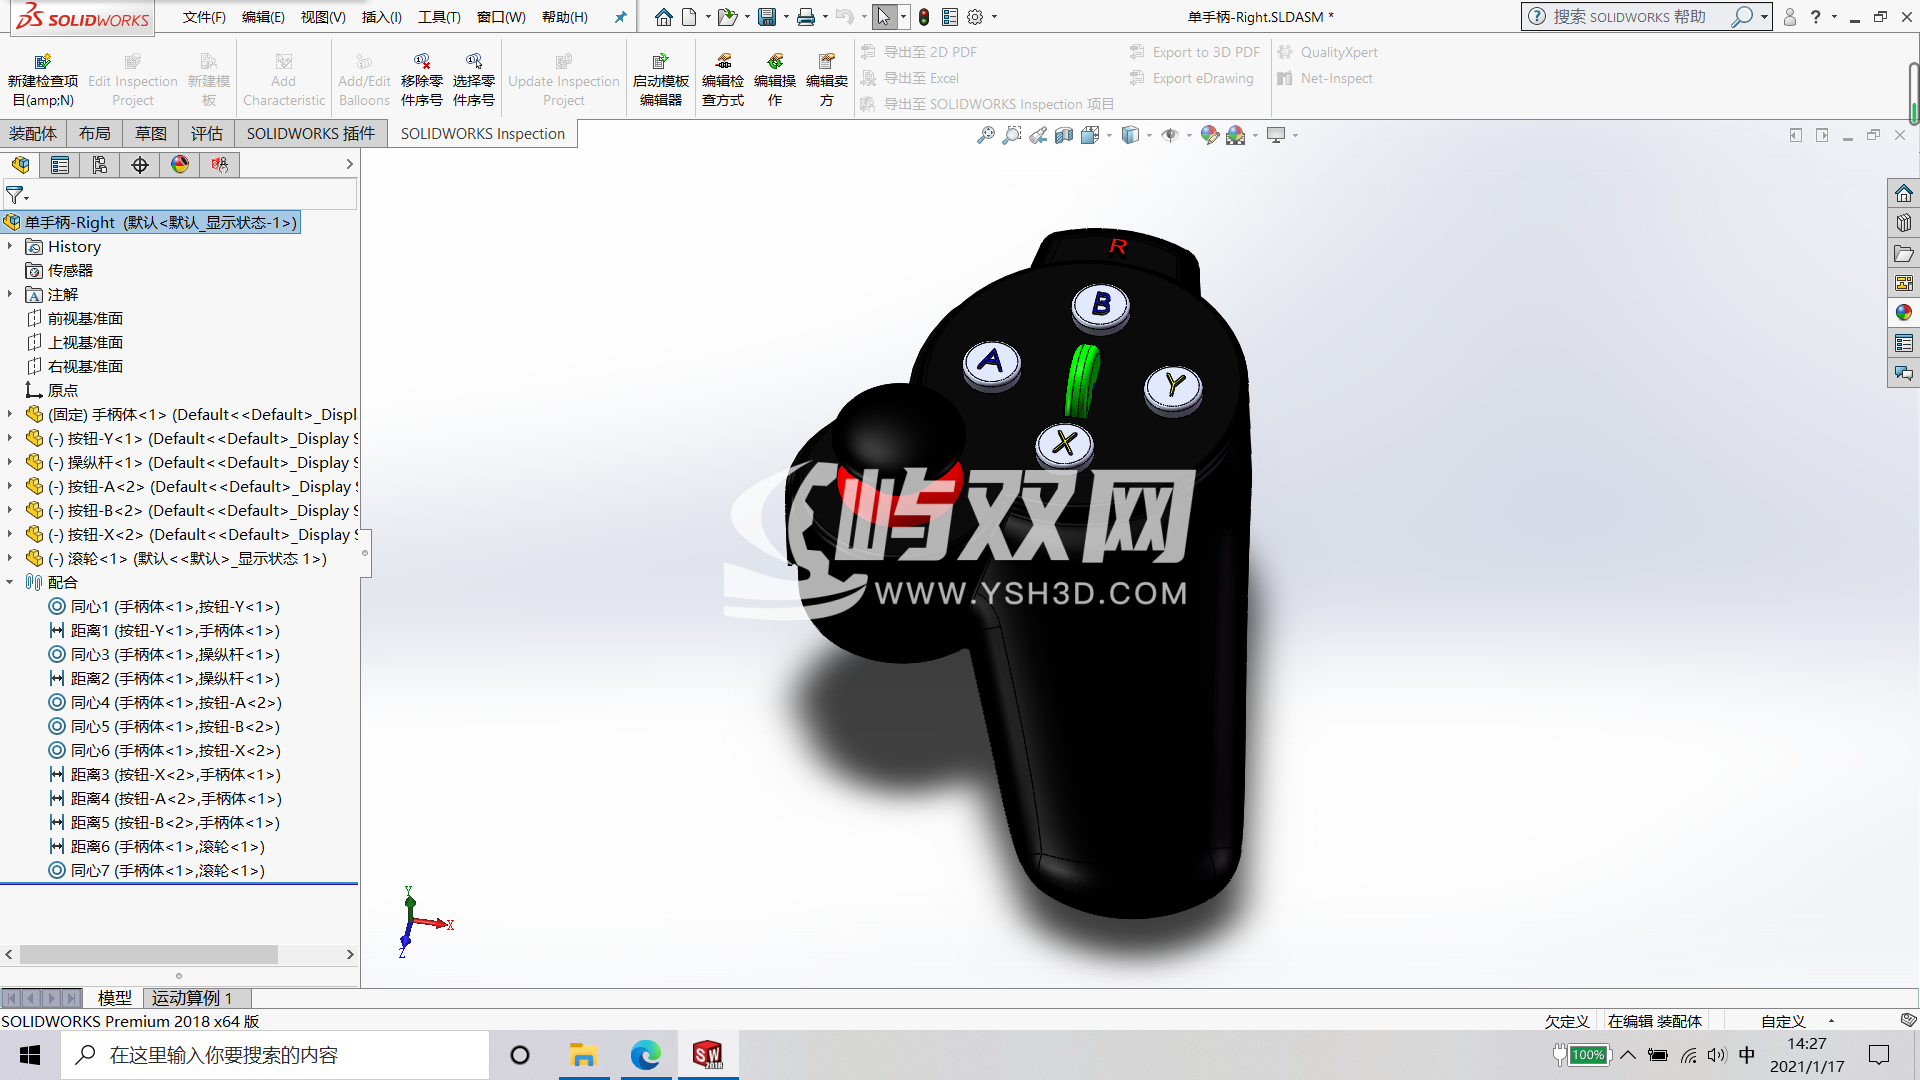Expand the 配合 tree node
The width and height of the screenshot is (1920, 1080).
pos(11,582)
